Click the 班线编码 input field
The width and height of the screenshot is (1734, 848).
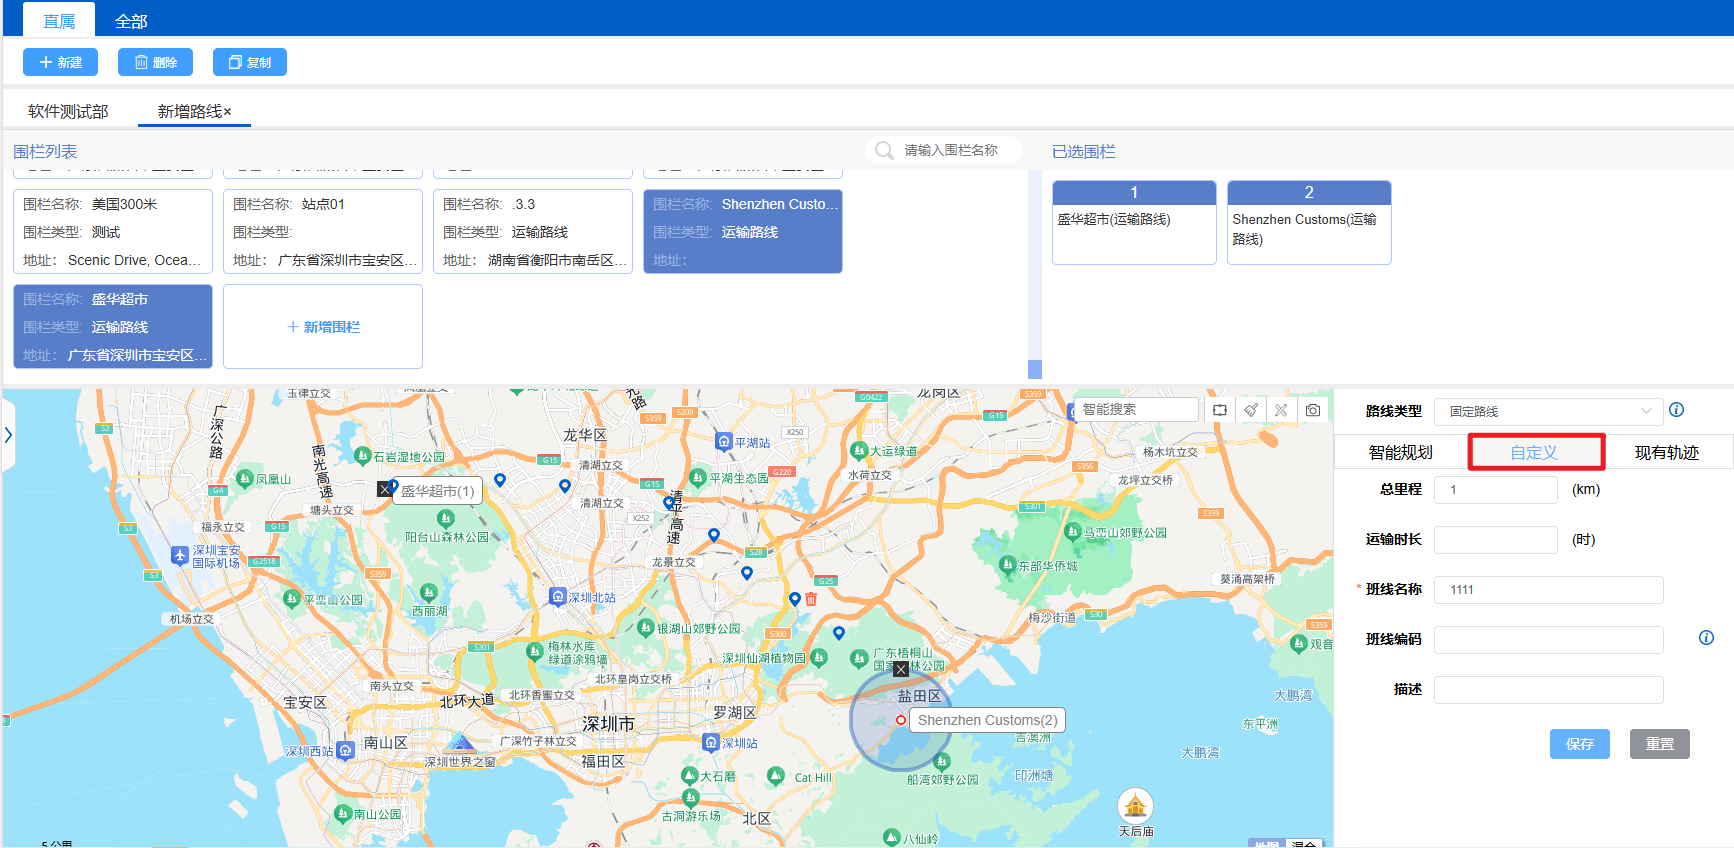pos(1548,639)
